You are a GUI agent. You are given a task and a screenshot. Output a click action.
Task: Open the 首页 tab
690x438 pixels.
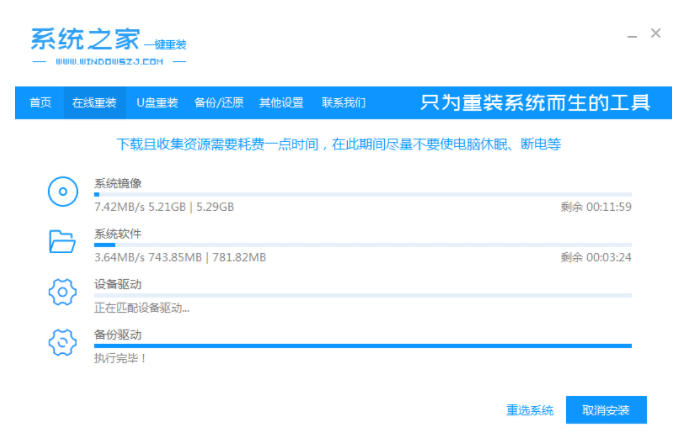[x=40, y=103]
